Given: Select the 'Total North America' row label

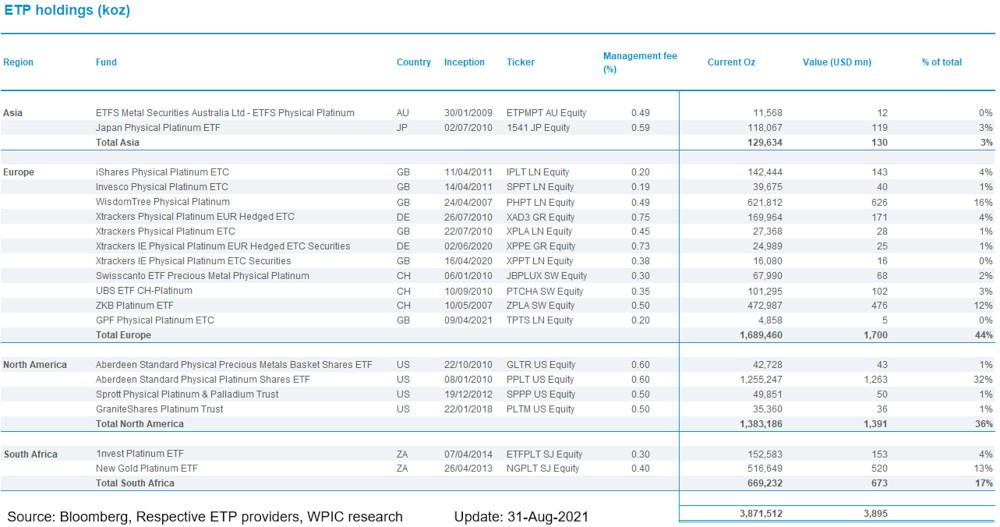Looking at the screenshot, I should click(139, 424).
